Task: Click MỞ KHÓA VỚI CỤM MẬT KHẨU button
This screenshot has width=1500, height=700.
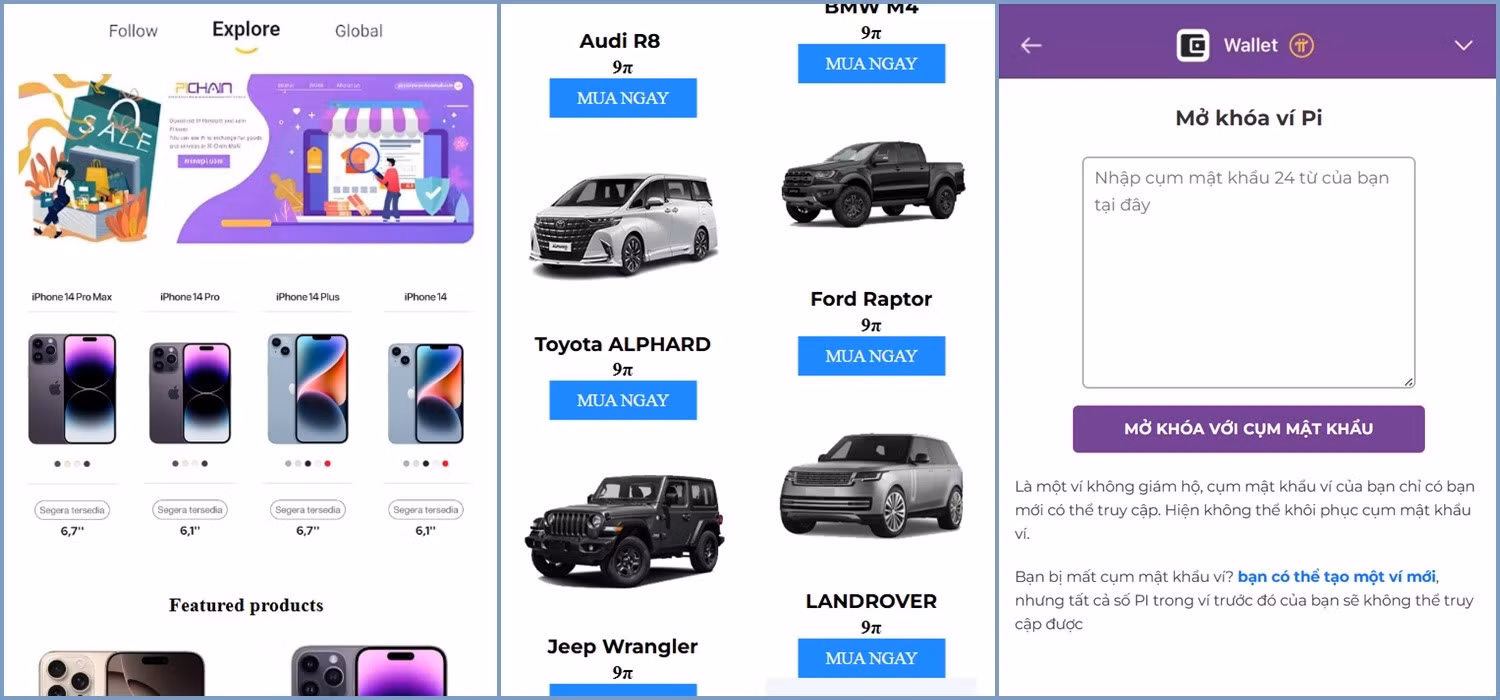Action: [x=1248, y=429]
